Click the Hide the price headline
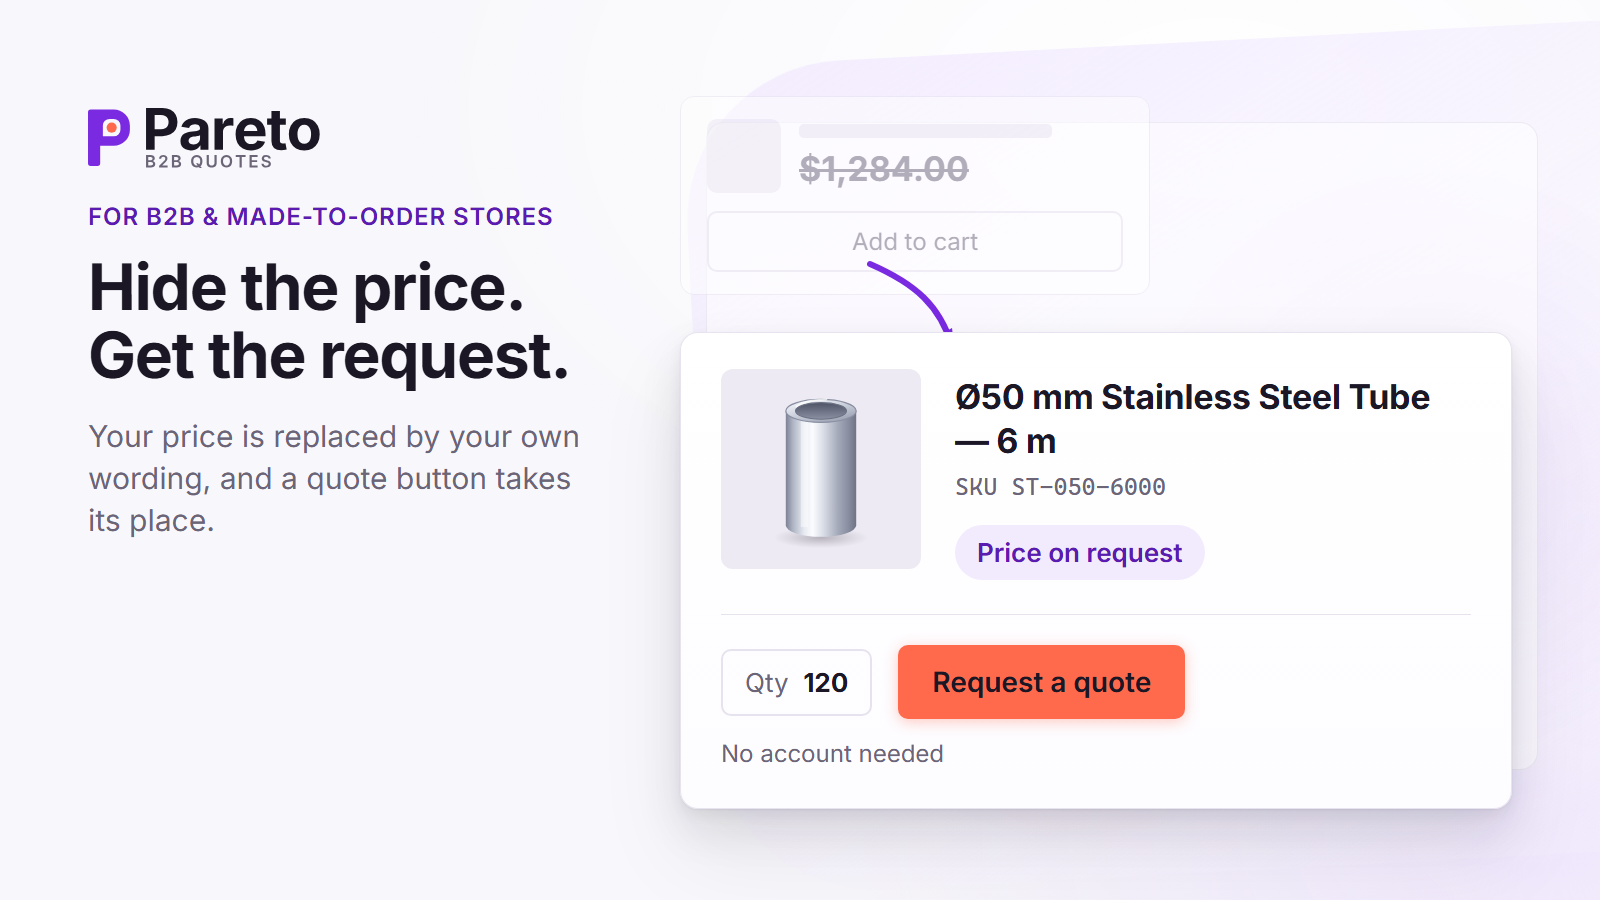1600x900 pixels. pyautogui.click(x=307, y=288)
